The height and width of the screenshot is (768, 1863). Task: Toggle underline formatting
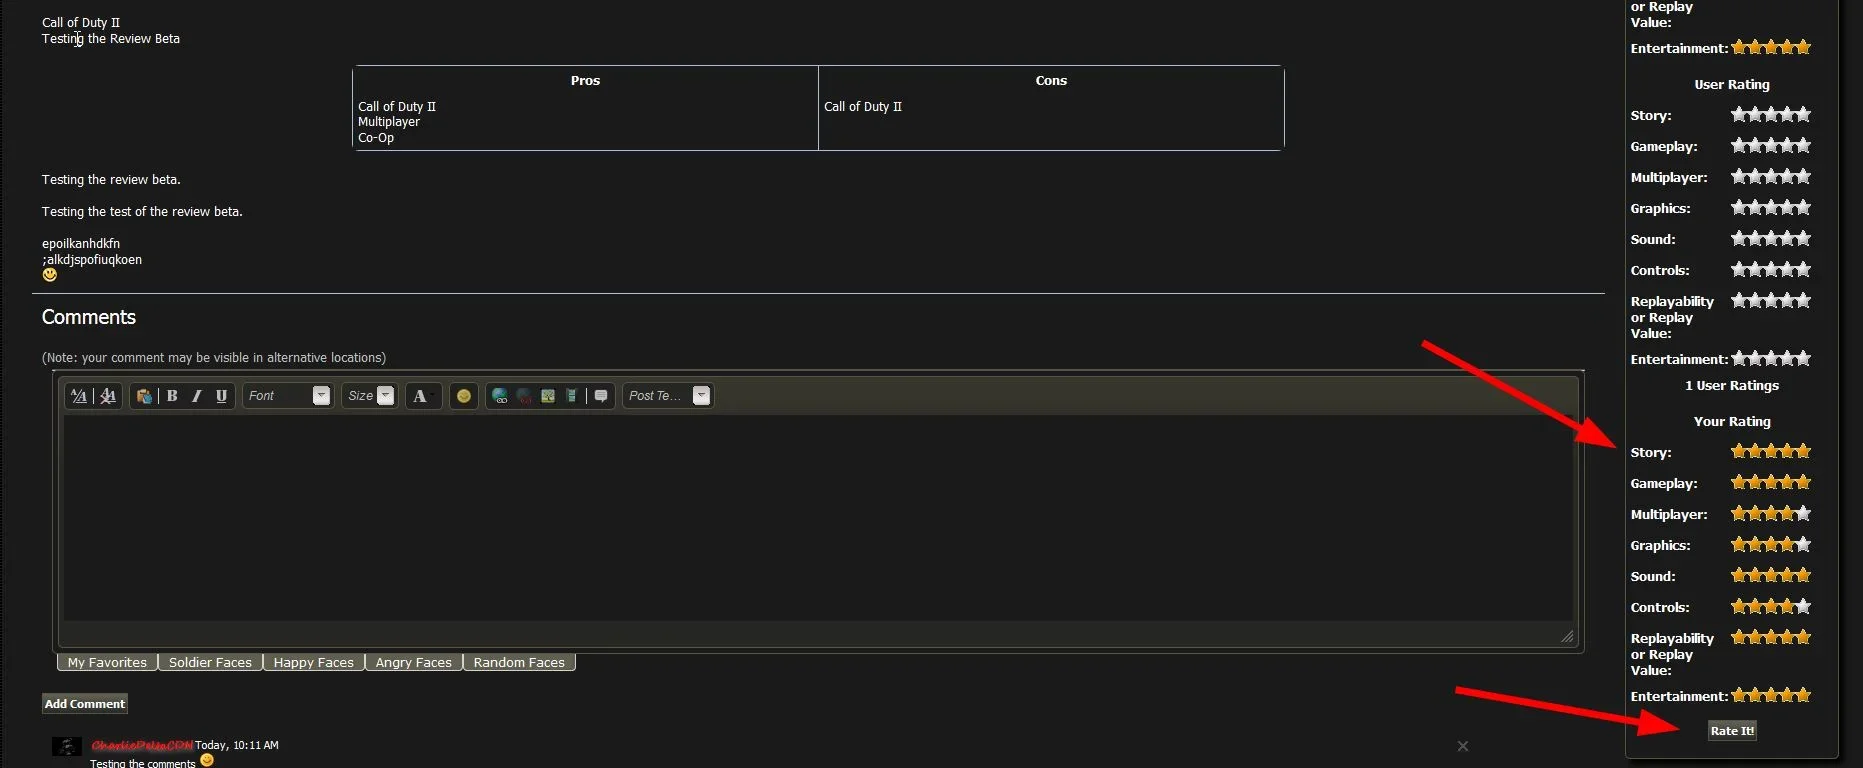[x=221, y=396]
